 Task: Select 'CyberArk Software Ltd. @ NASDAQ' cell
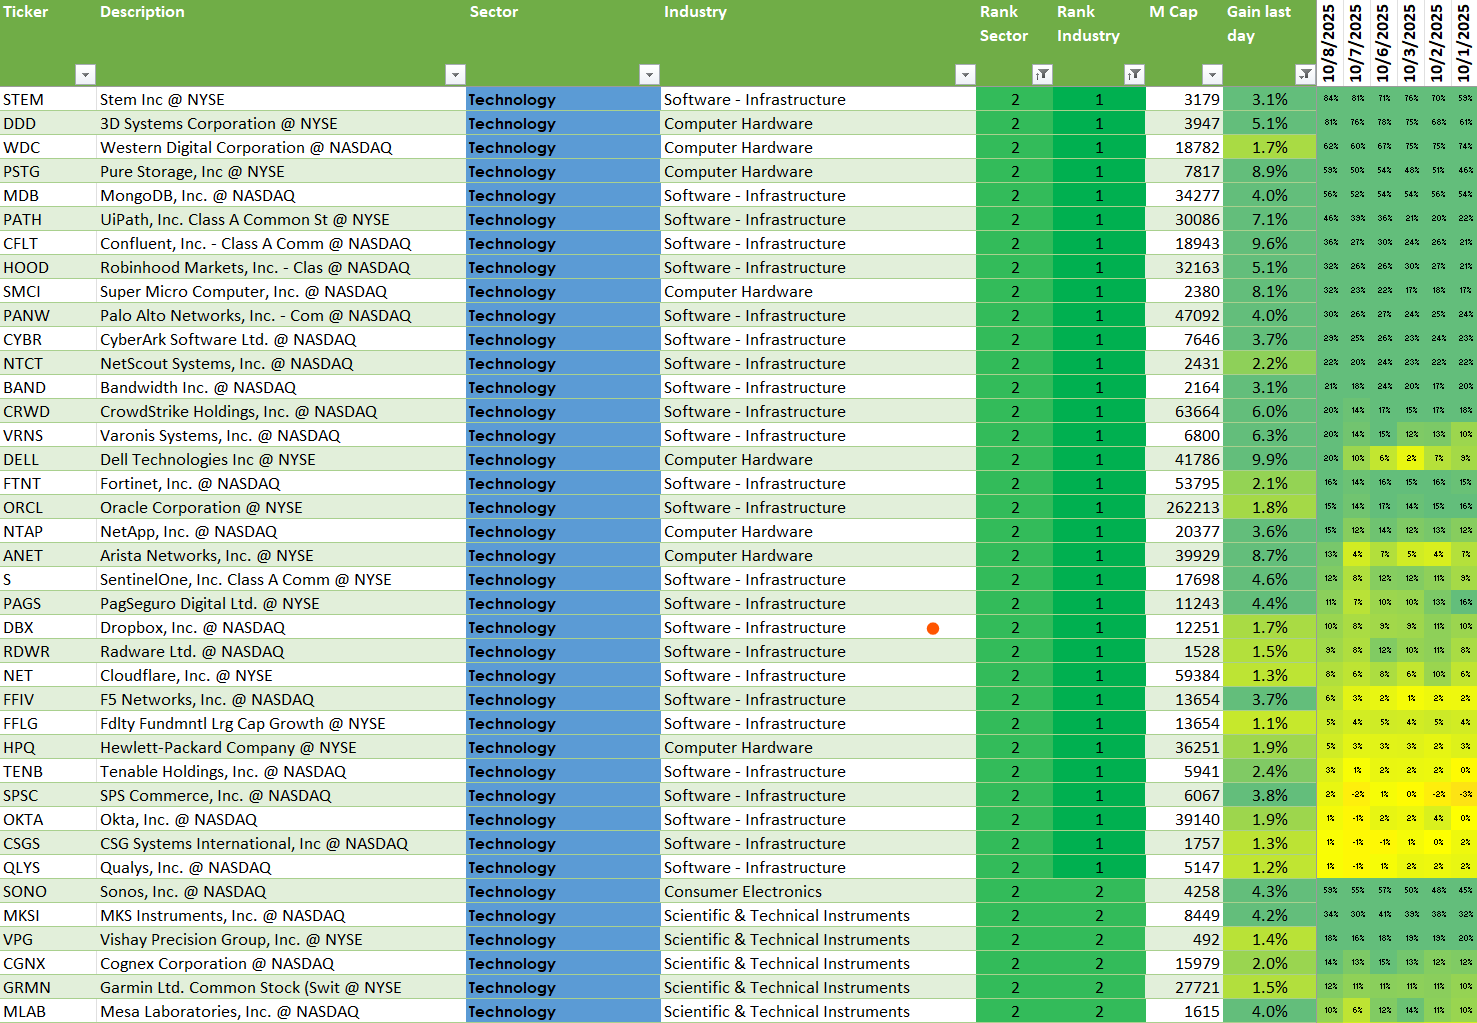[281, 339]
